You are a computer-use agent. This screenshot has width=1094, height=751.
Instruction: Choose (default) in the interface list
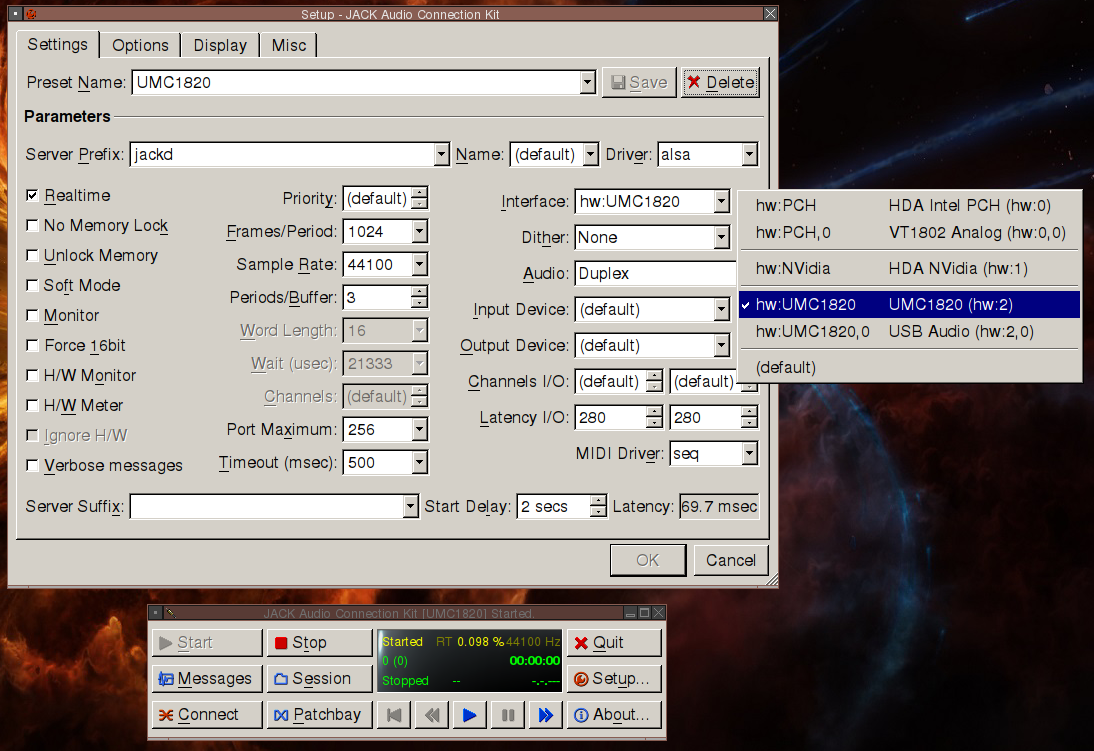coord(909,367)
